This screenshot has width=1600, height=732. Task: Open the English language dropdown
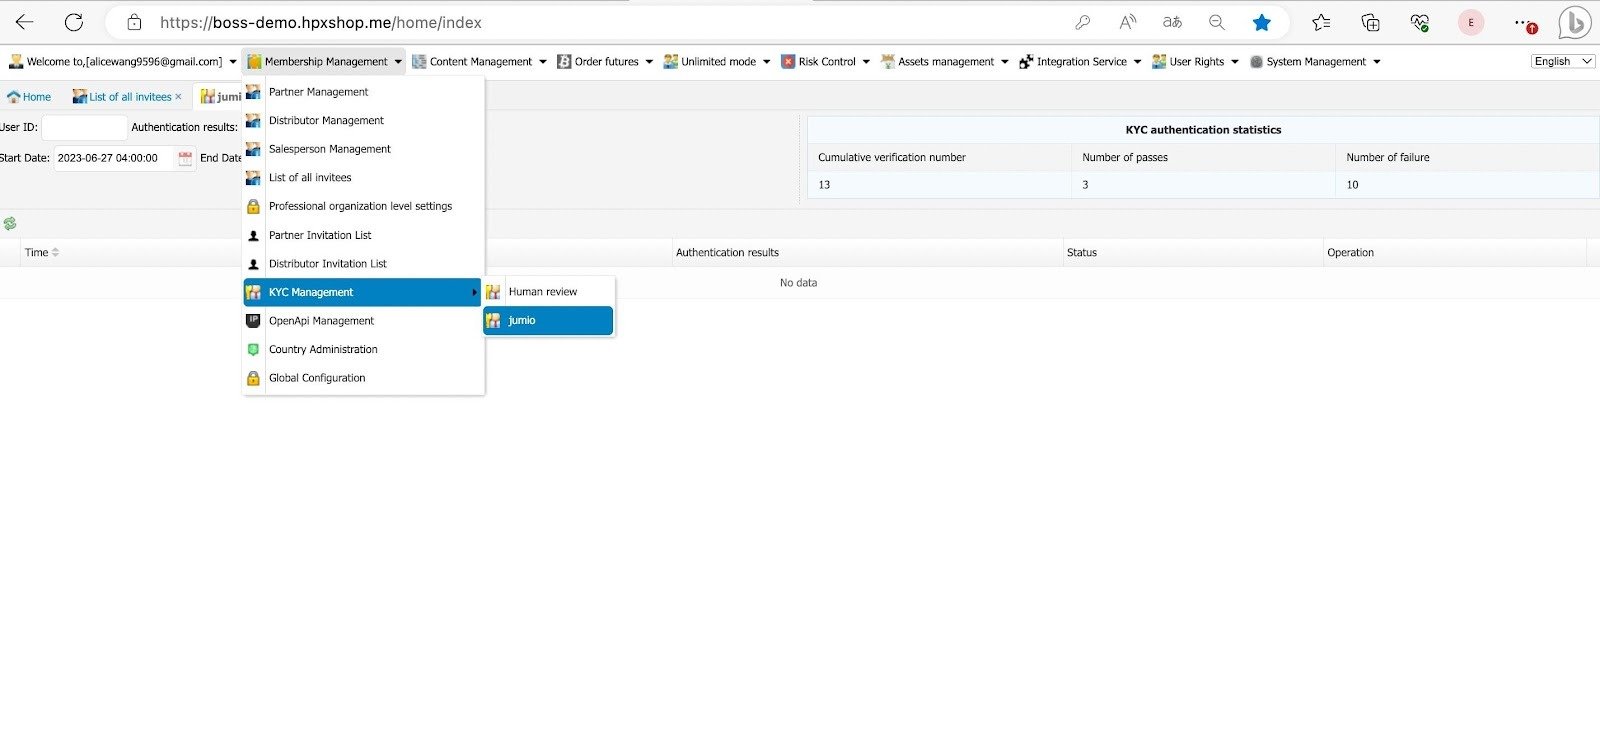[x=1563, y=61]
